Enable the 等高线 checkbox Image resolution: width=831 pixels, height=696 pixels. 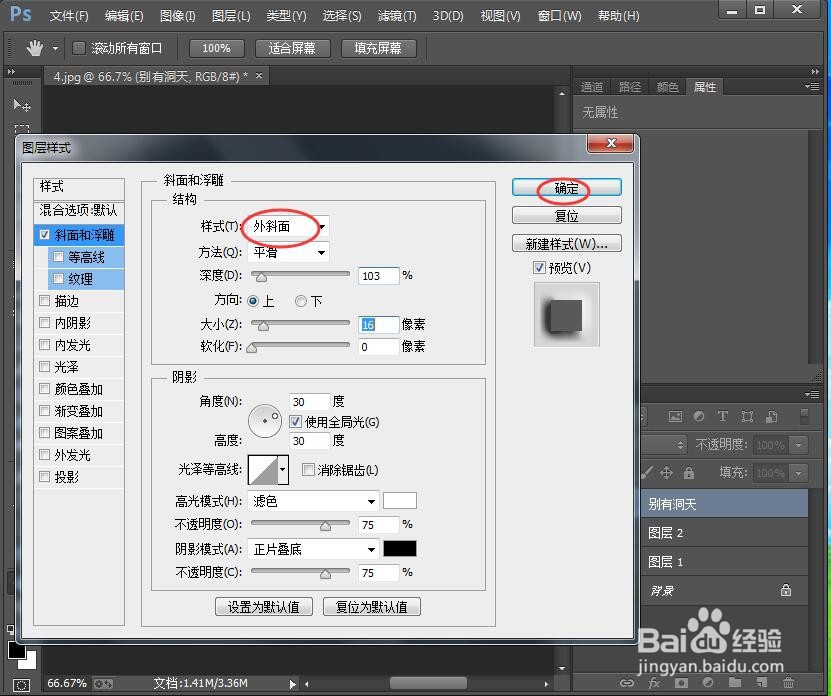(x=58, y=257)
